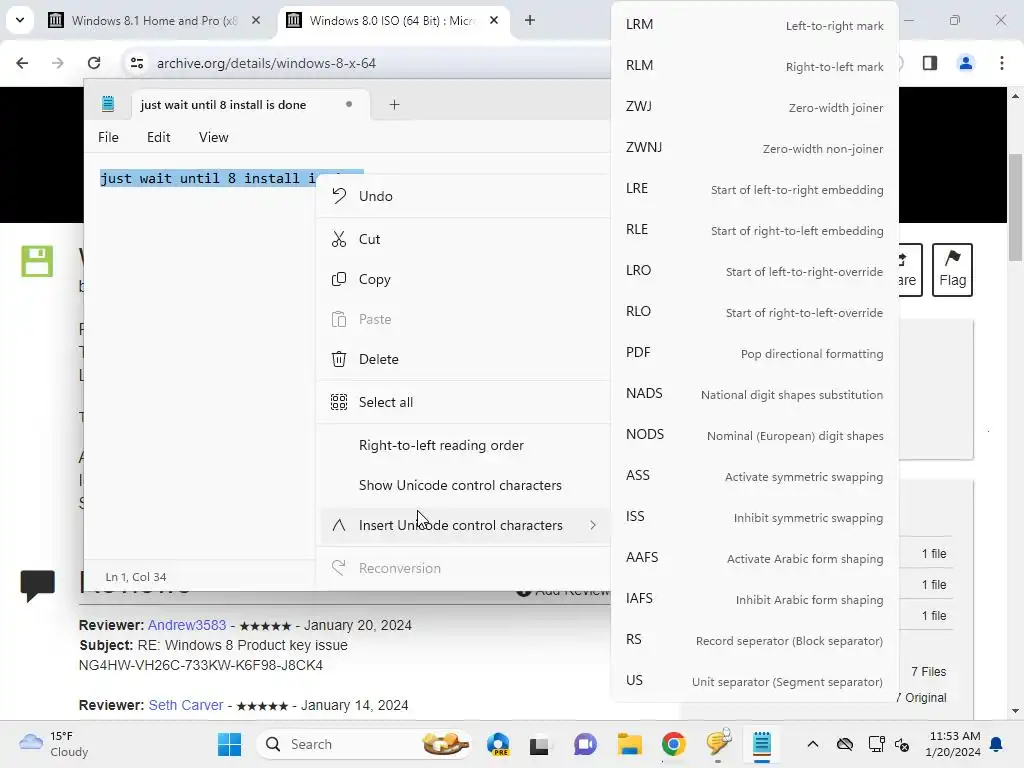Insert RLO right-to-left override
The height and width of the screenshot is (768, 1024).
pyautogui.click(x=754, y=312)
